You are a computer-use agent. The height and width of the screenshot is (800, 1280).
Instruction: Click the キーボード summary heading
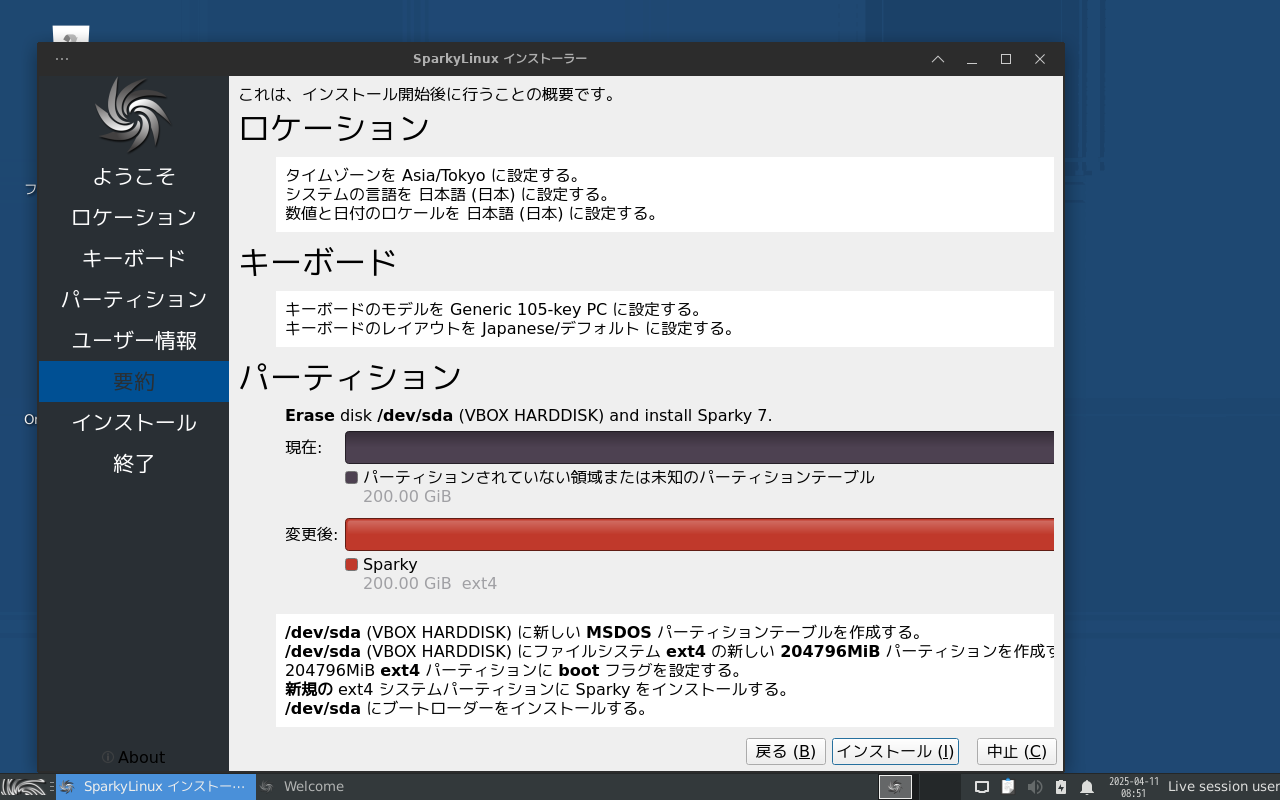tap(318, 262)
